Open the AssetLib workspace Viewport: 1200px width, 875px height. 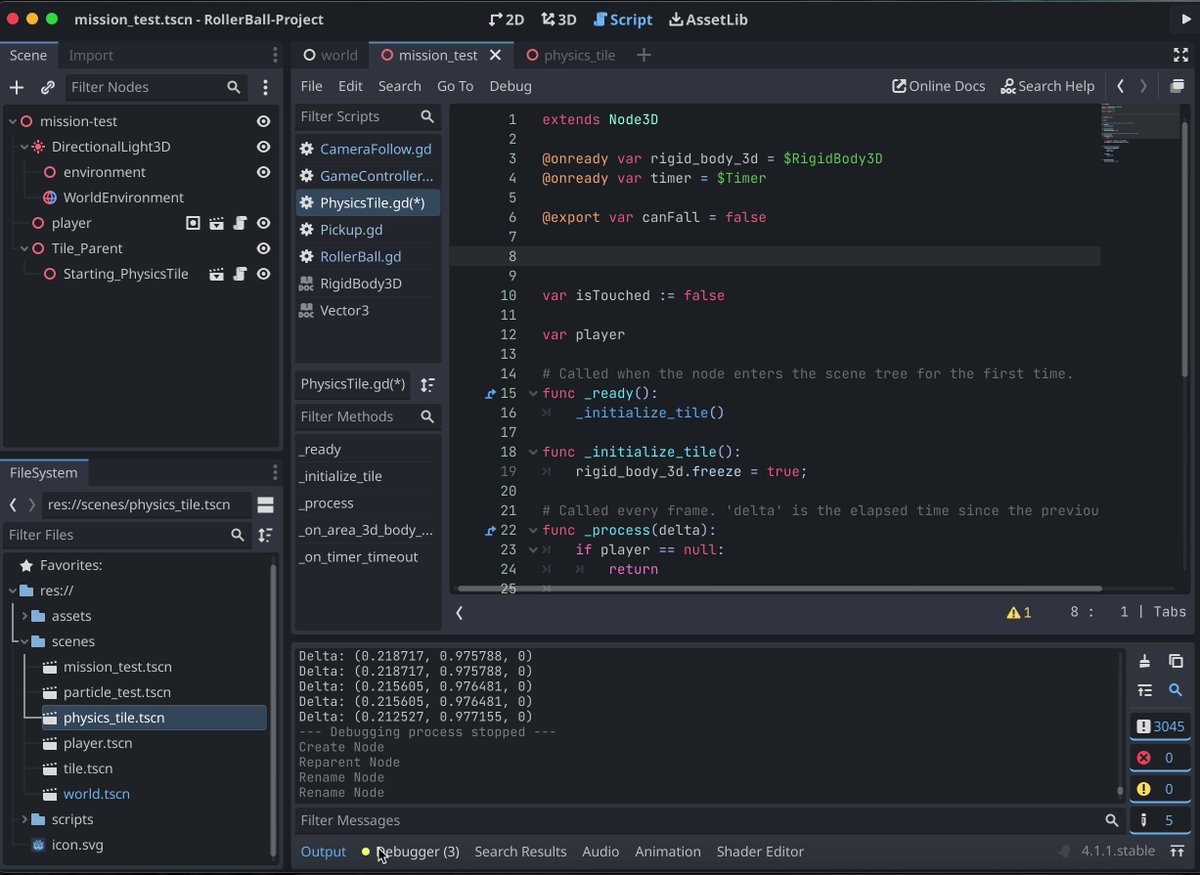point(708,19)
